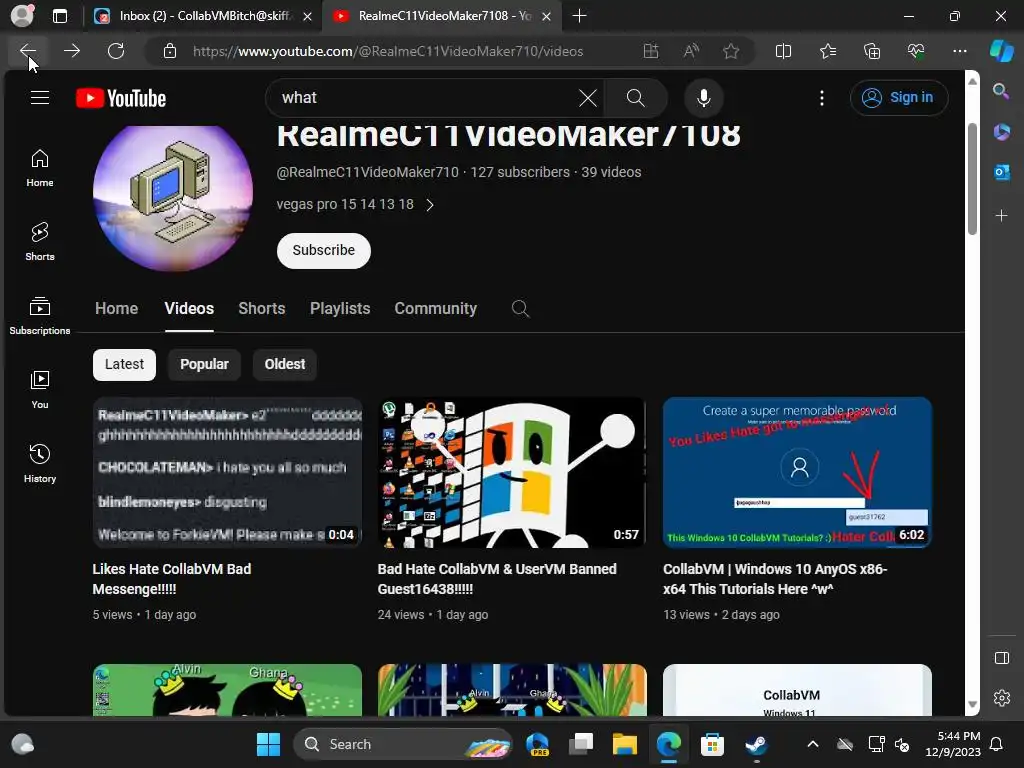The image size is (1024, 768).
Task: Open Microsoft Store from taskbar
Action: tap(712, 744)
